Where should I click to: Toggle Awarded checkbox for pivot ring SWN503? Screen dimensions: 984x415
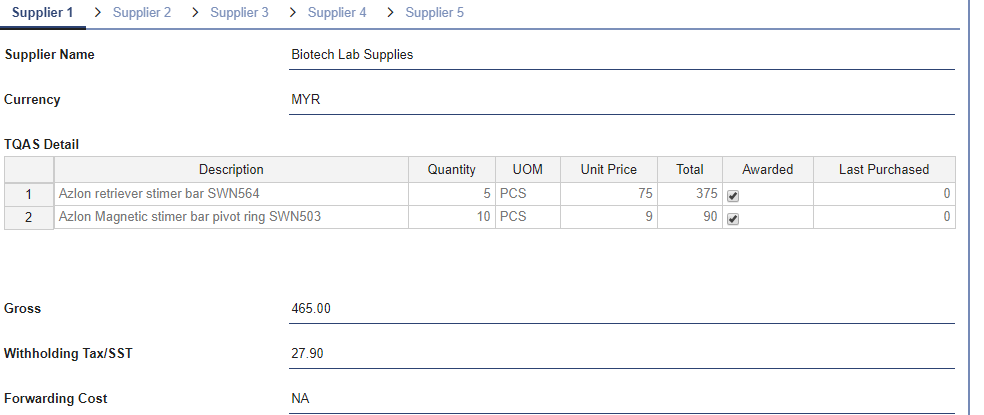pos(733,219)
